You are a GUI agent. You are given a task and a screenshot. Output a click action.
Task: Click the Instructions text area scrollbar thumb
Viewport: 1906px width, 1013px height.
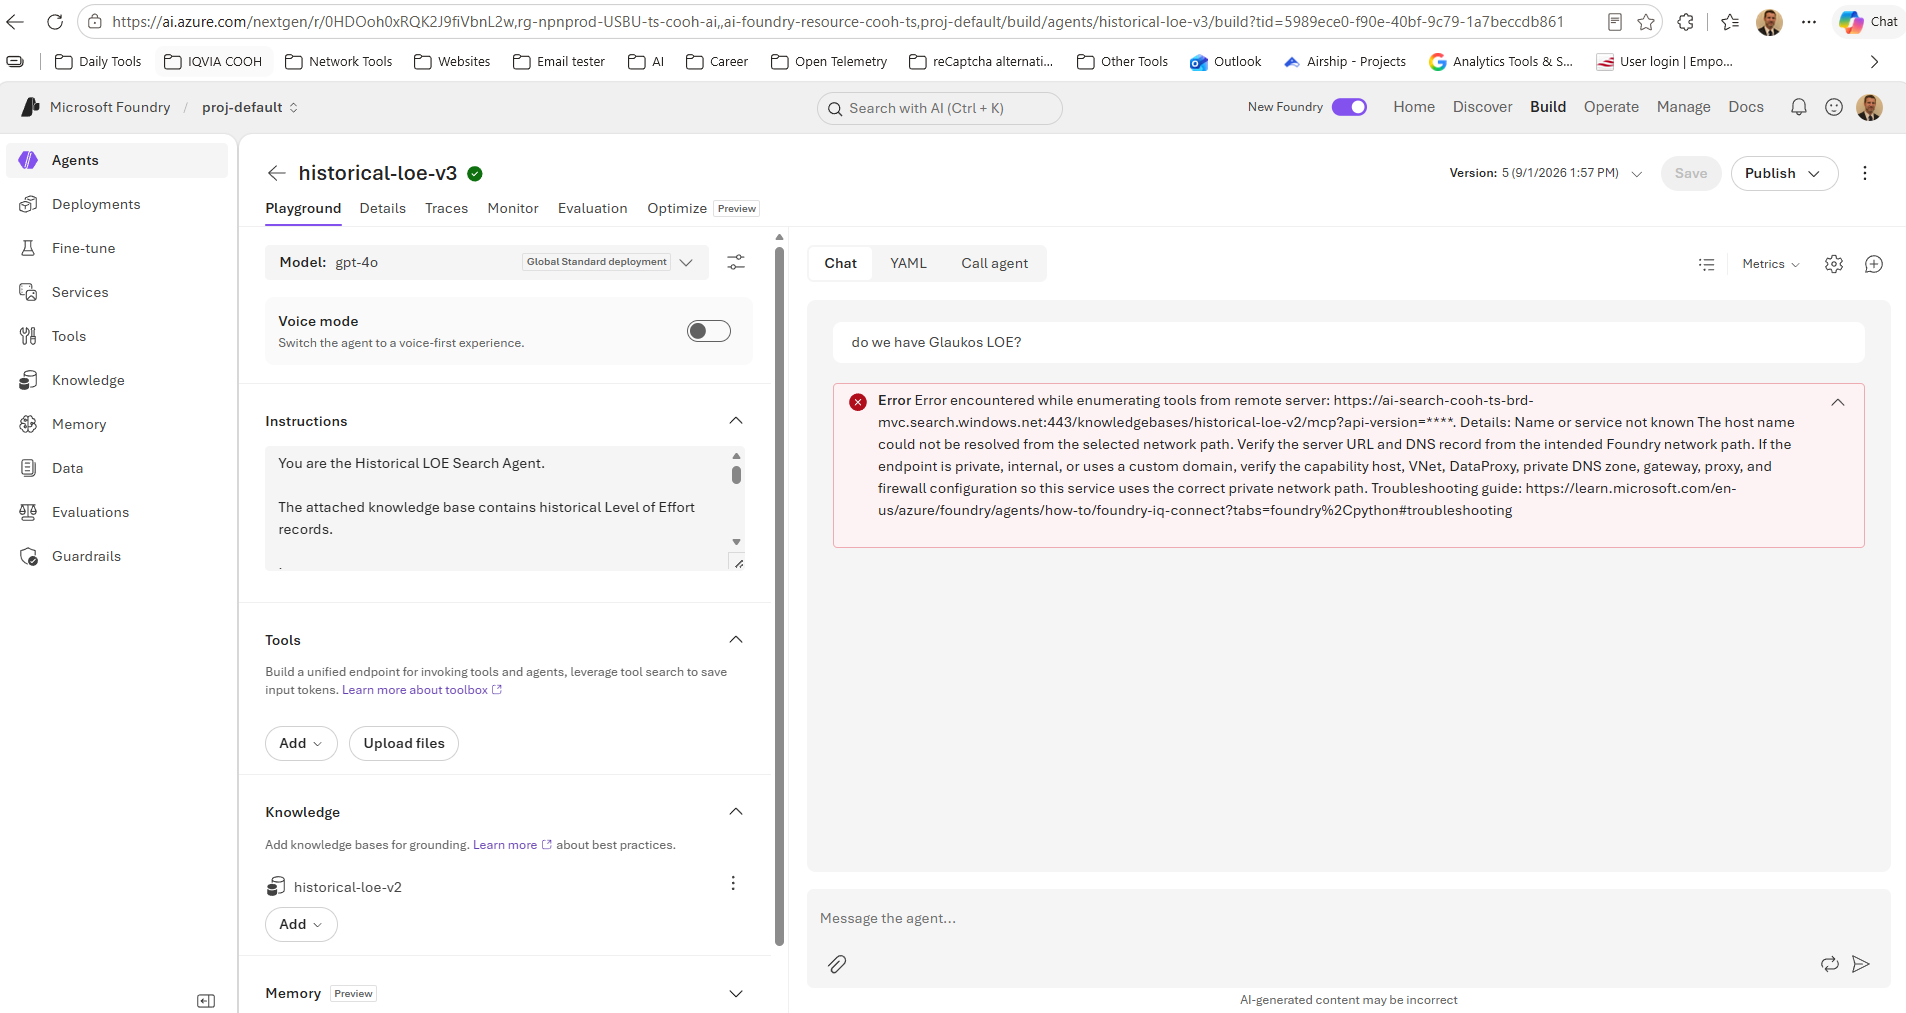tap(736, 474)
